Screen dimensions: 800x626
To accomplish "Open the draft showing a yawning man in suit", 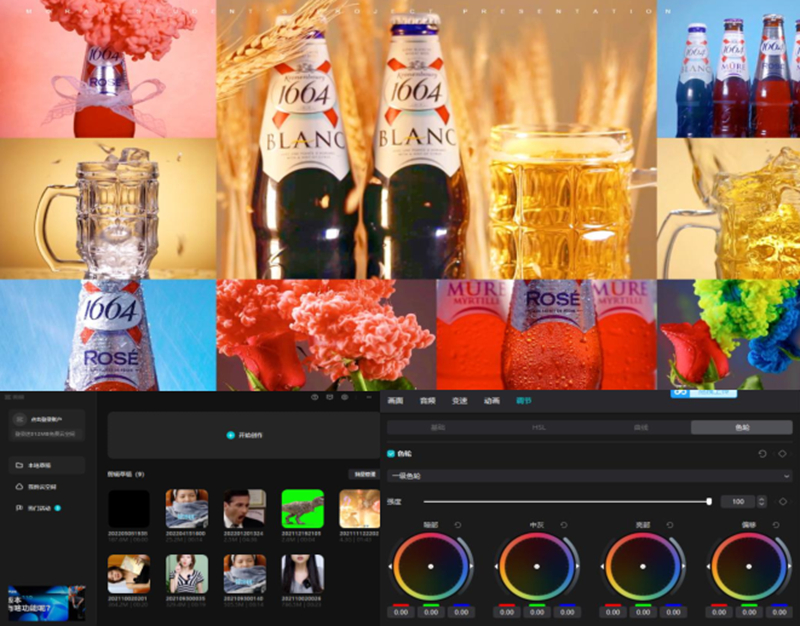I will point(245,509).
